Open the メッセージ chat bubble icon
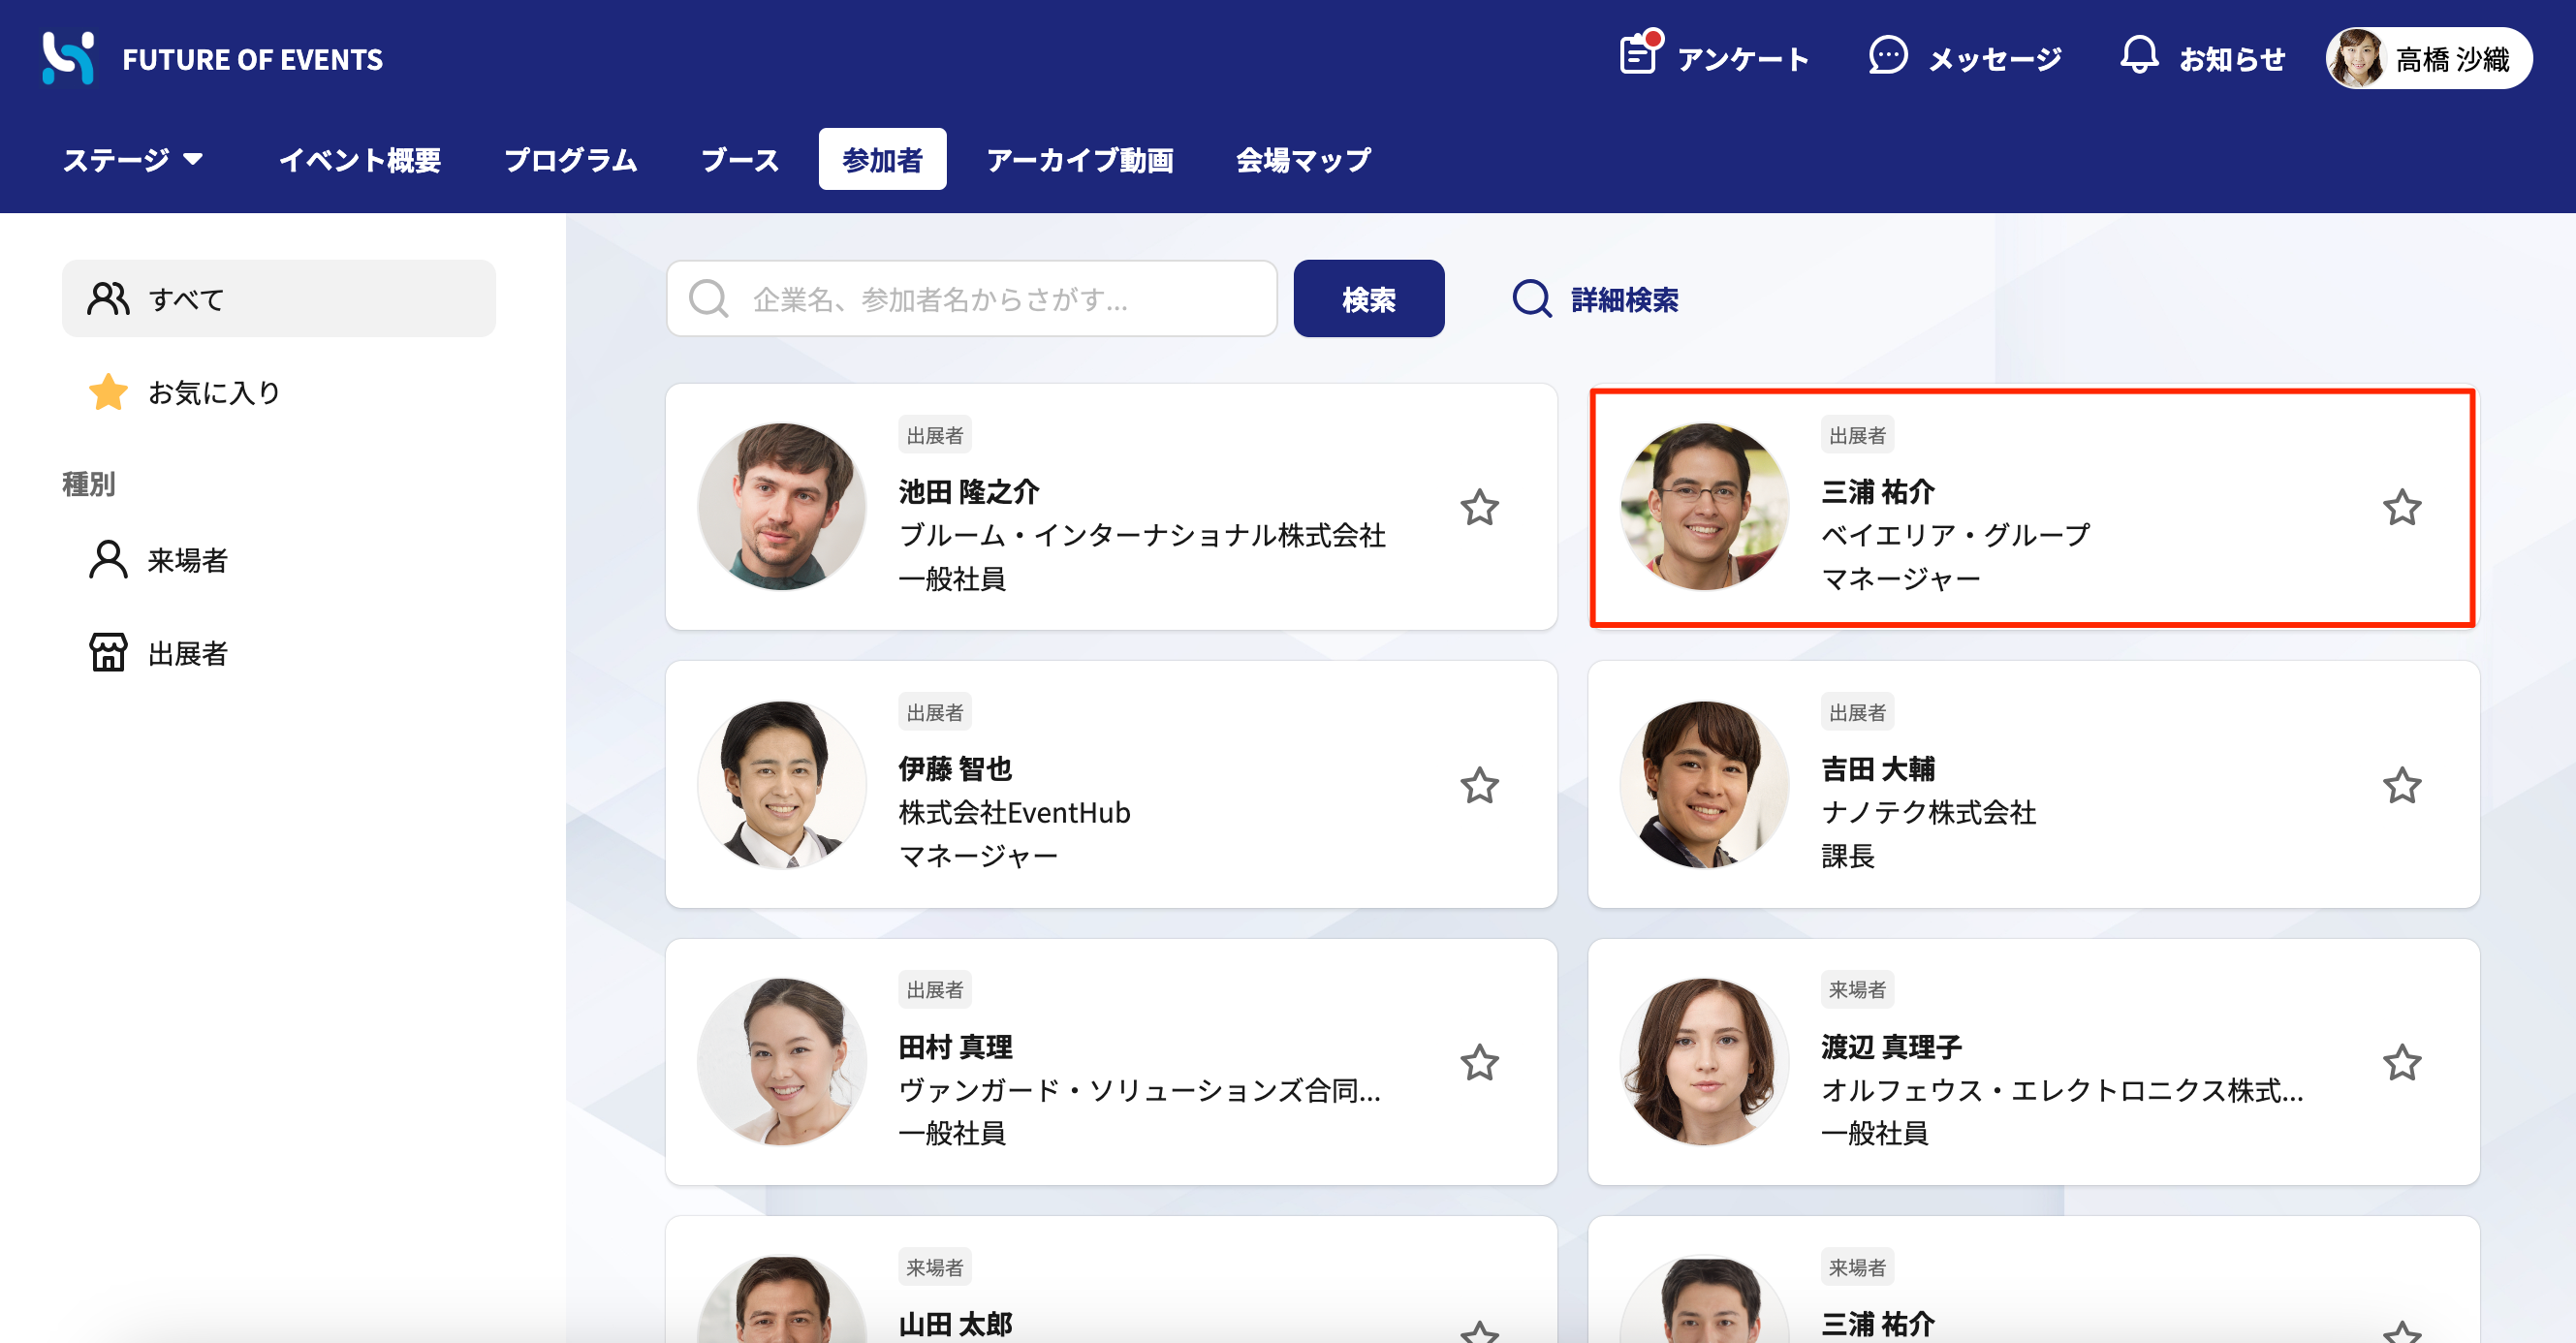 (1887, 56)
